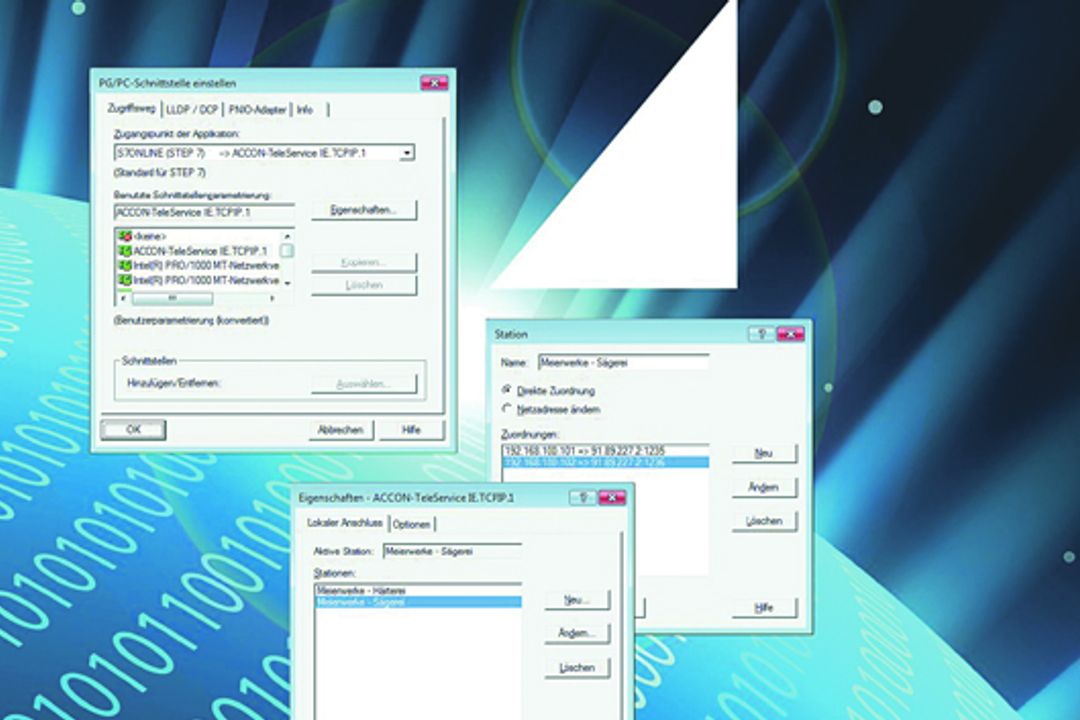The image size is (1080, 720).
Task: Click Löschen in the Station dialog
Action: point(764,521)
